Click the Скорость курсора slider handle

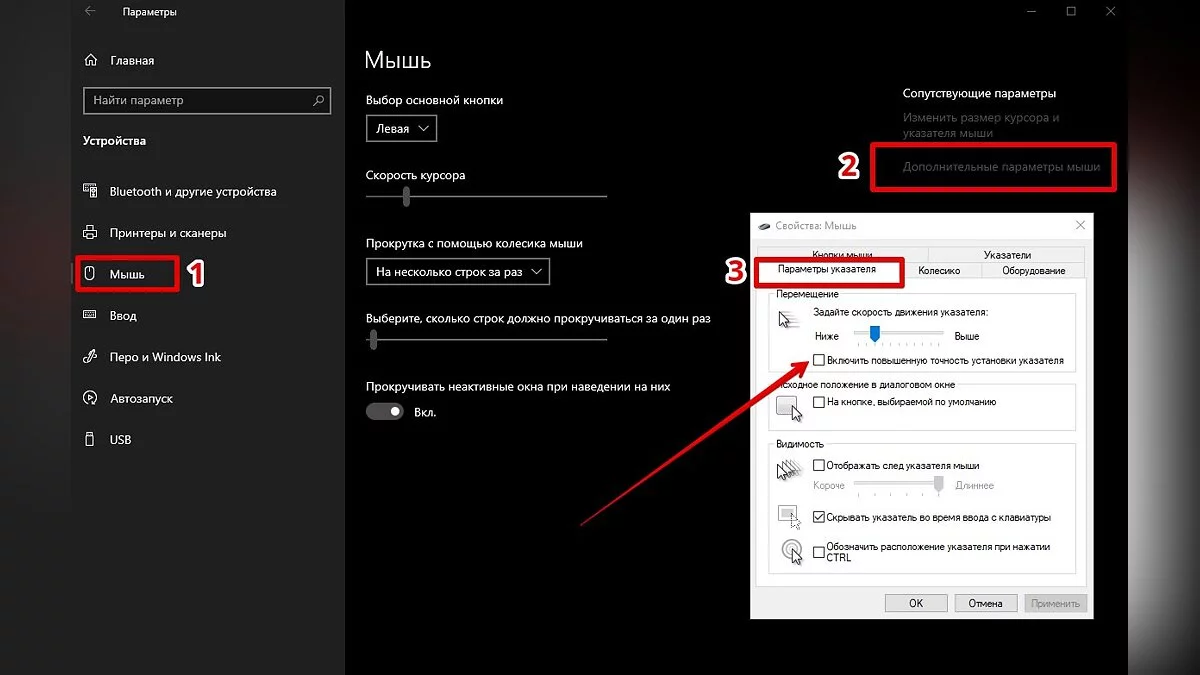(x=406, y=197)
